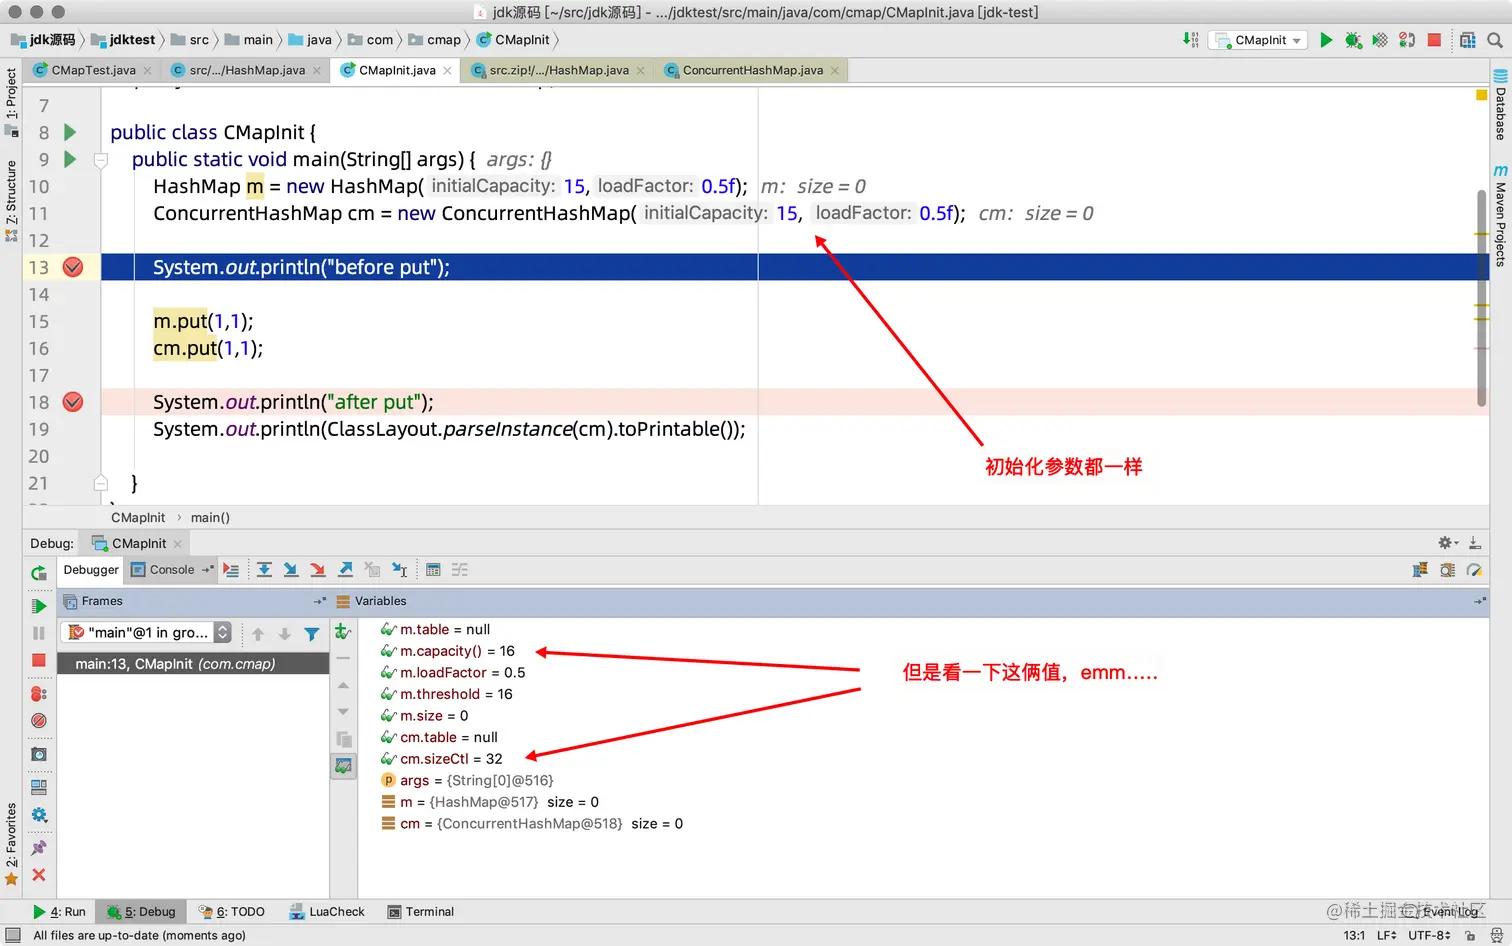Hide the debug tool window
The height and width of the screenshot is (946, 1512).
1474,543
